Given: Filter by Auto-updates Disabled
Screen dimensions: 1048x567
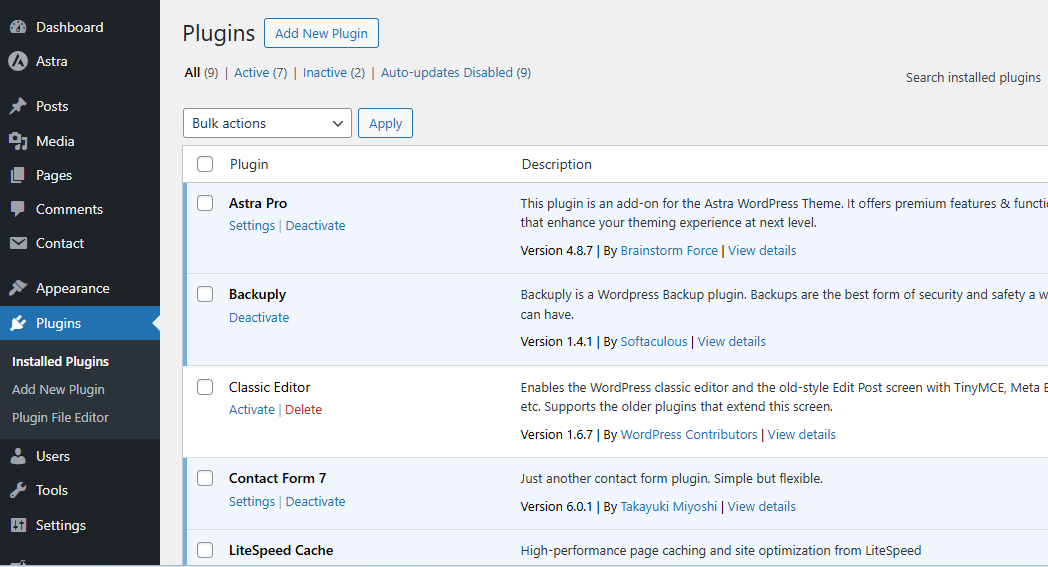Looking at the screenshot, I should tap(446, 72).
